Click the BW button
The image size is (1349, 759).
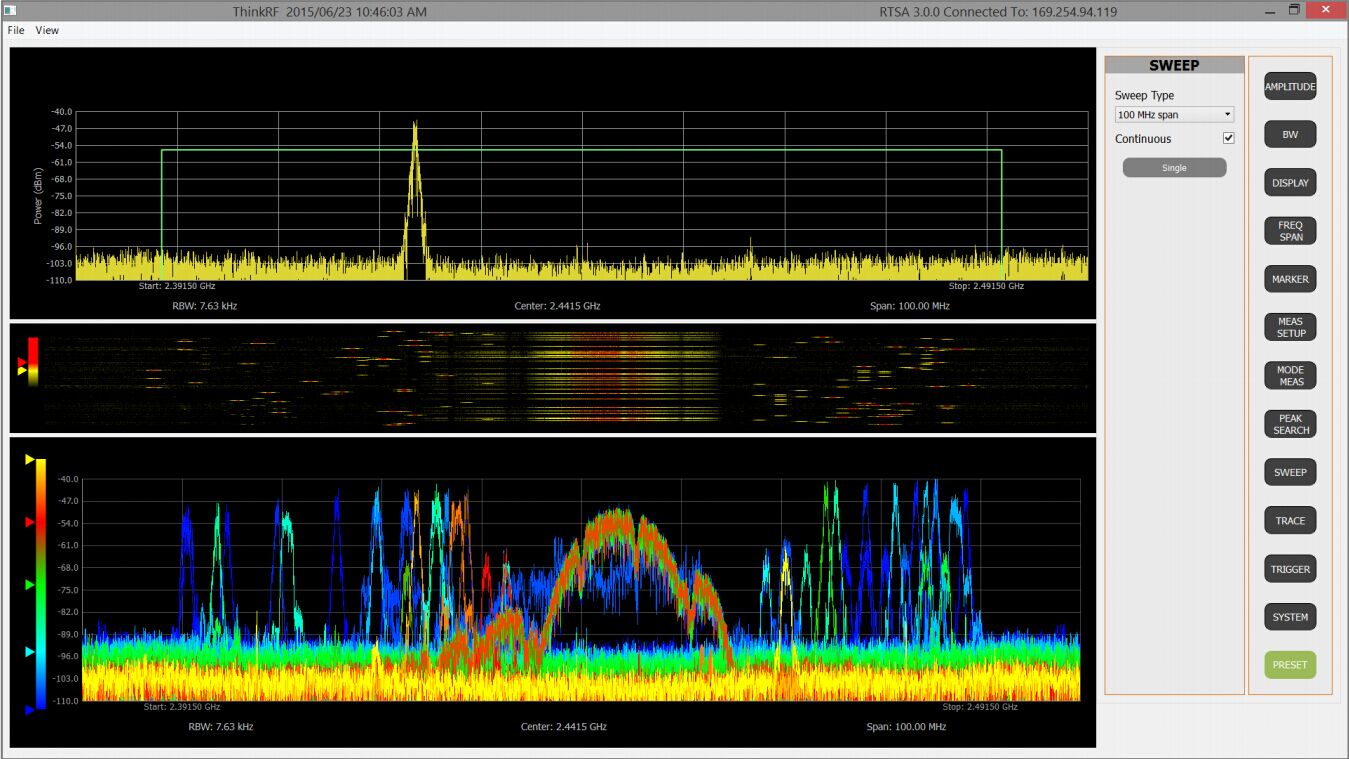tap(1289, 135)
